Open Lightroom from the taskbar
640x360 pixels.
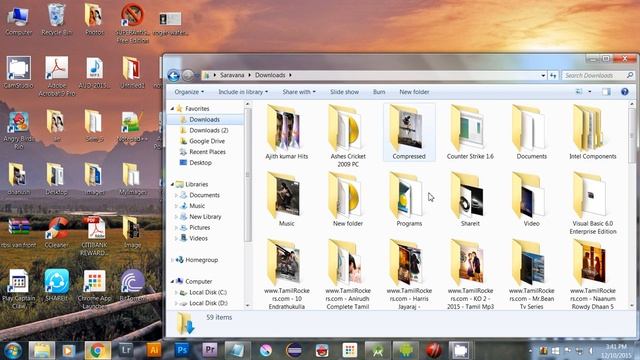[x=126, y=350]
